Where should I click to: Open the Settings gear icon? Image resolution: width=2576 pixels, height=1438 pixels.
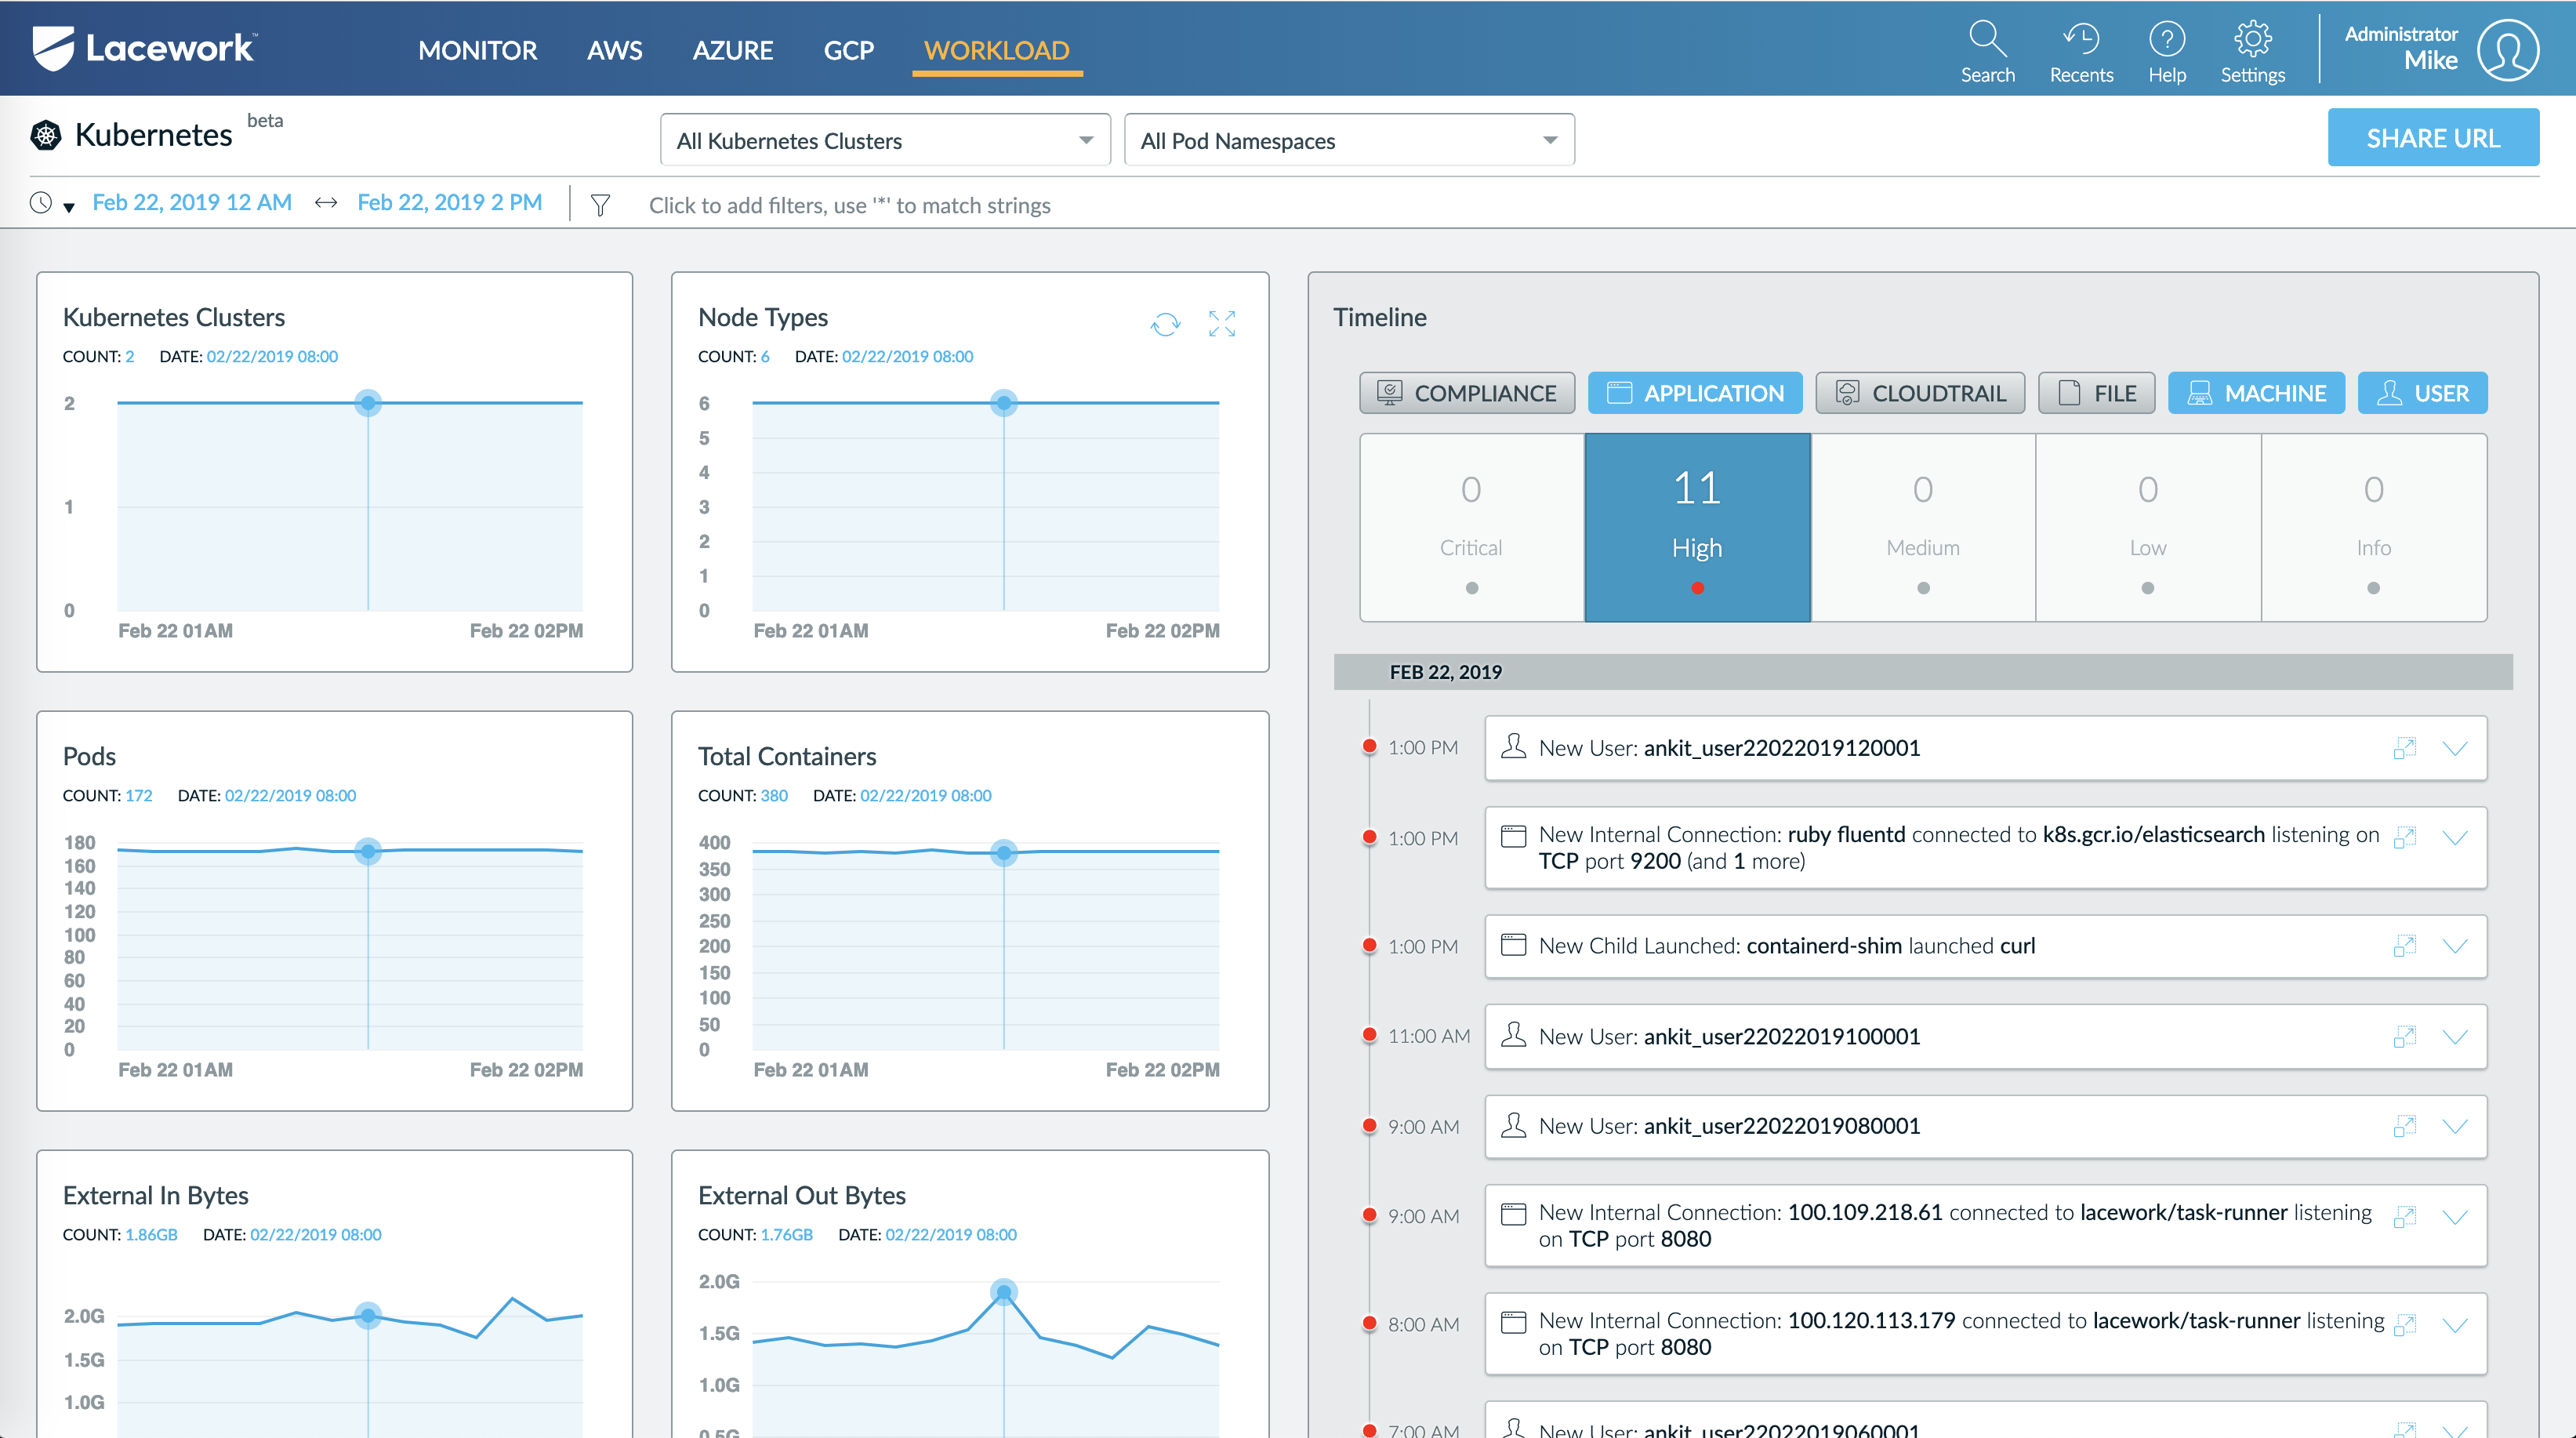tap(2252, 40)
